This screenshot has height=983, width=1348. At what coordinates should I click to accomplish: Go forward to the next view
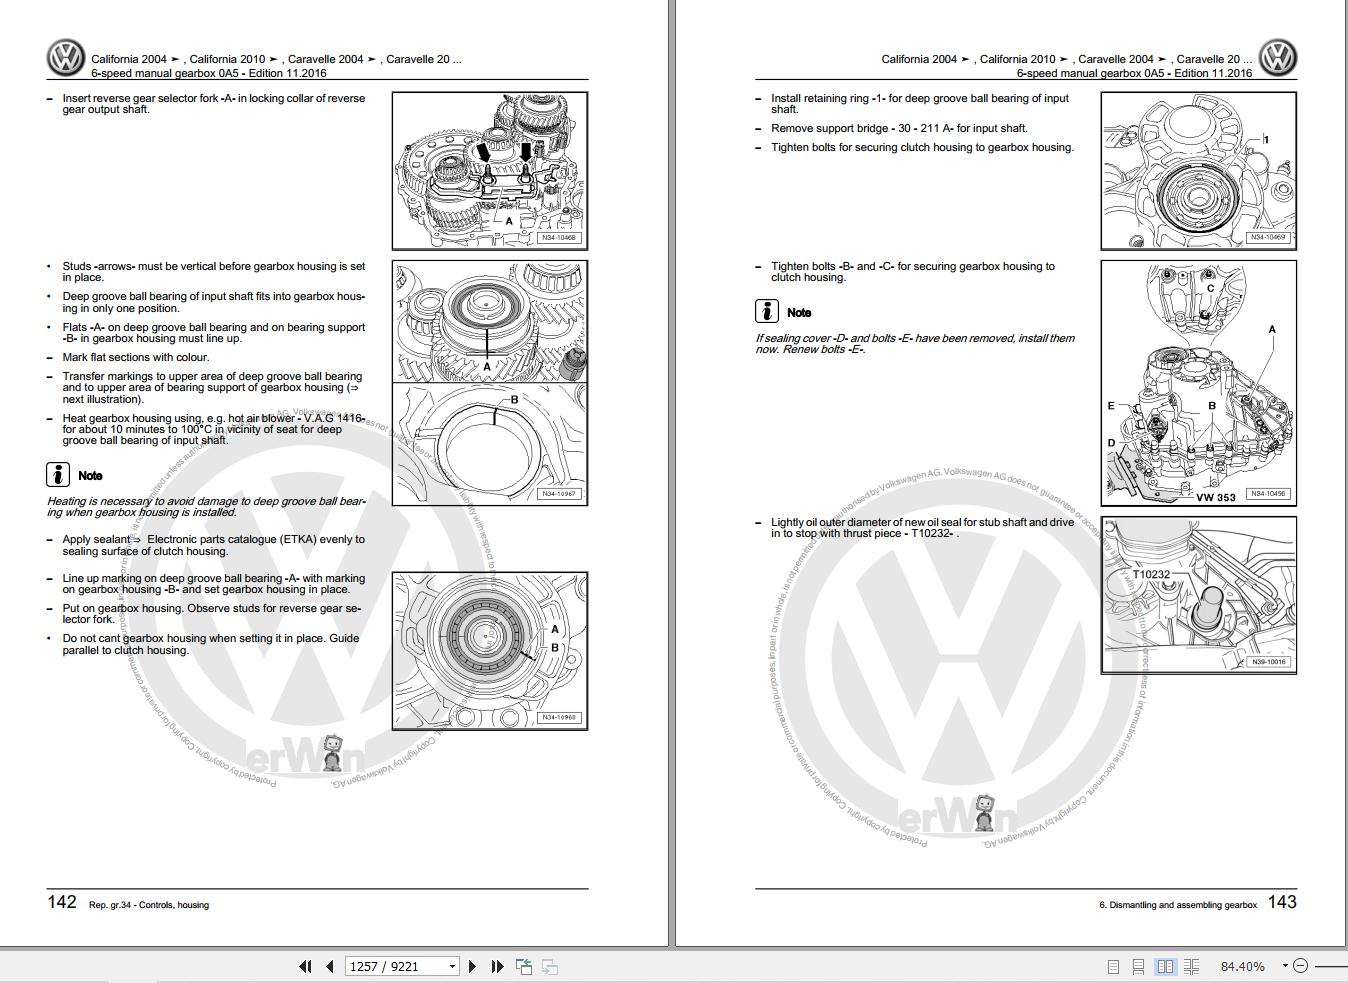[x=549, y=966]
